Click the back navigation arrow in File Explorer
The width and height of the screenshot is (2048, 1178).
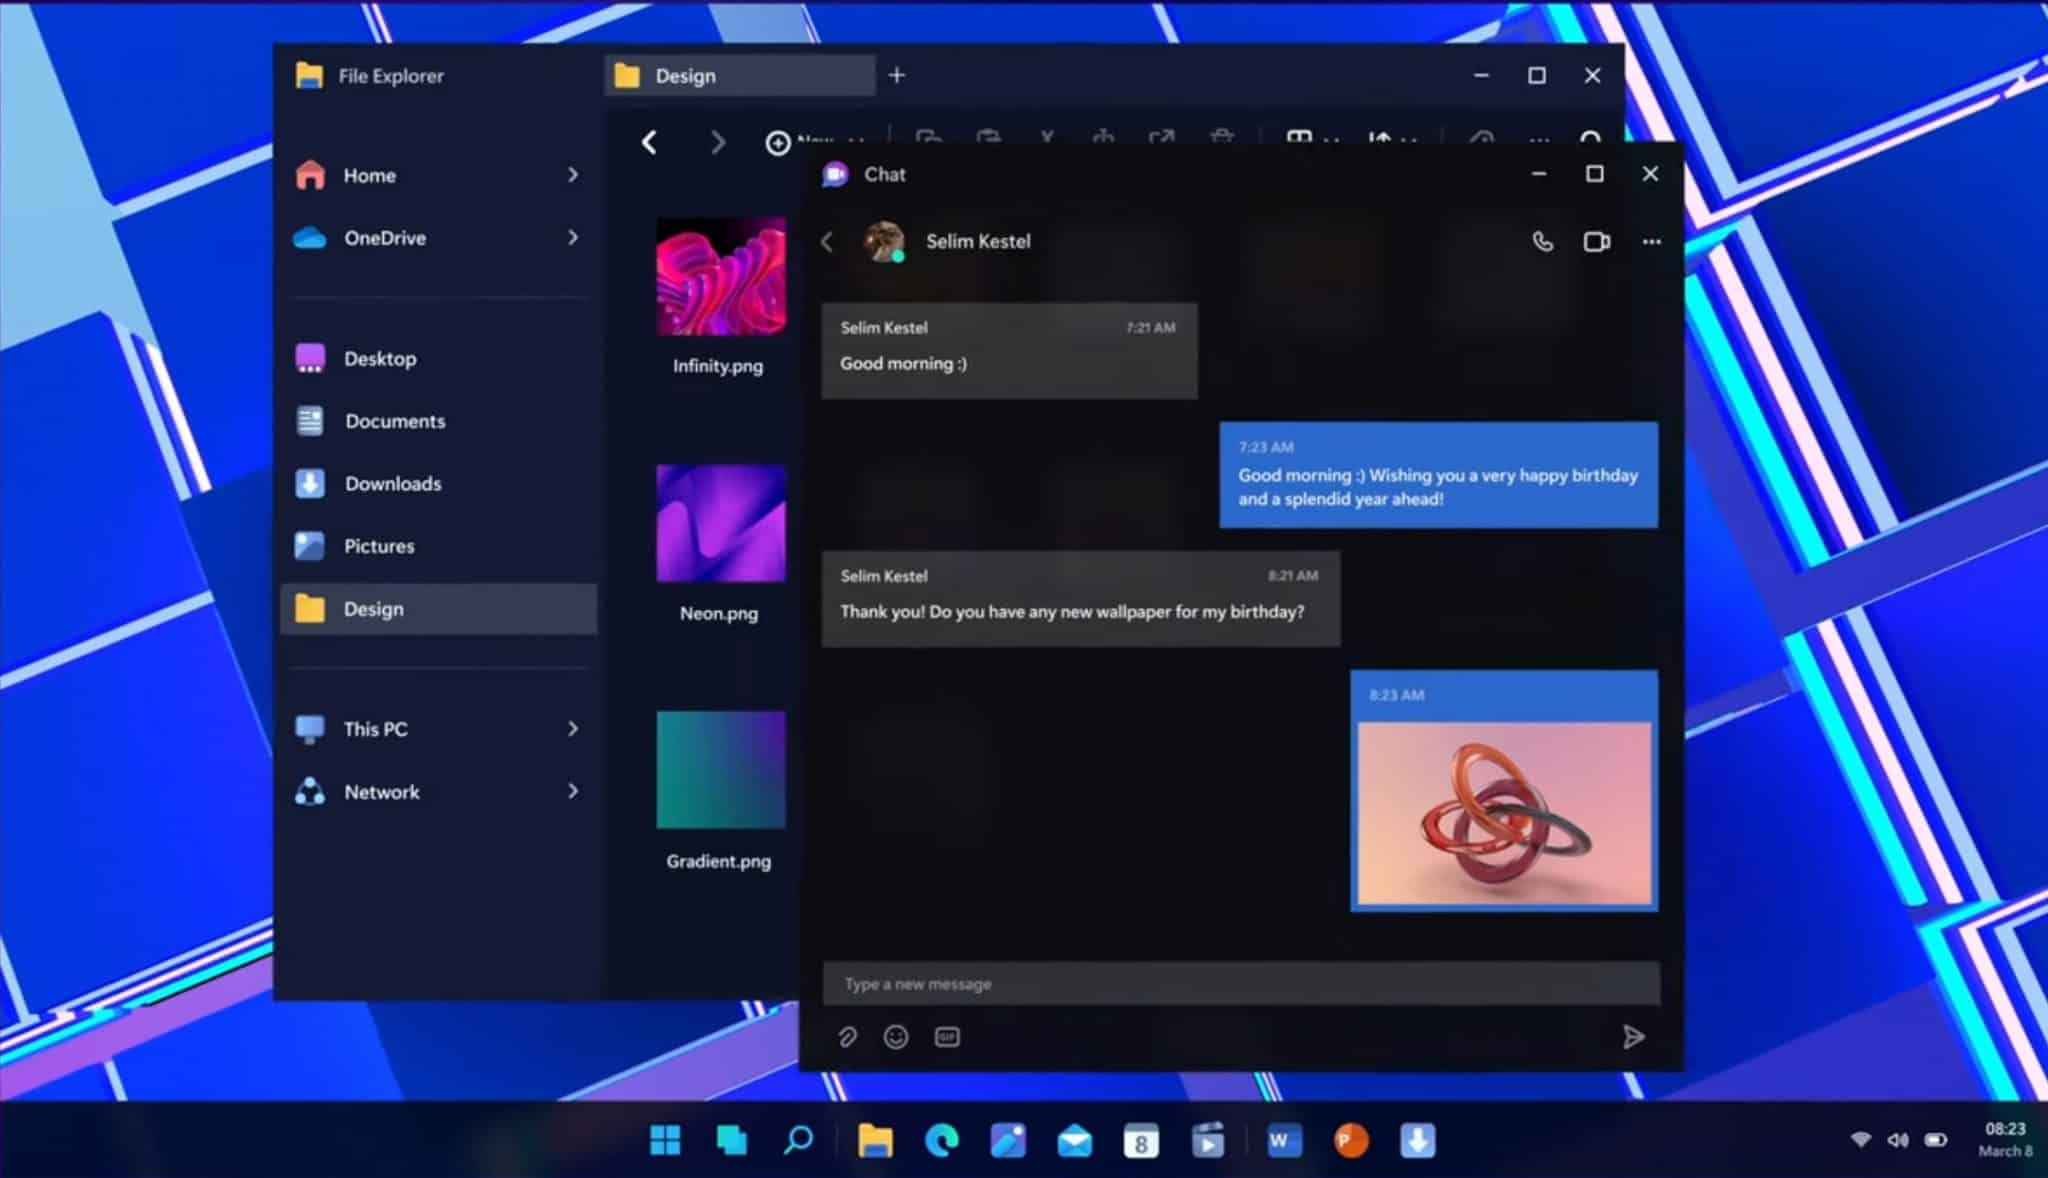pyautogui.click(x=649, y=142)
